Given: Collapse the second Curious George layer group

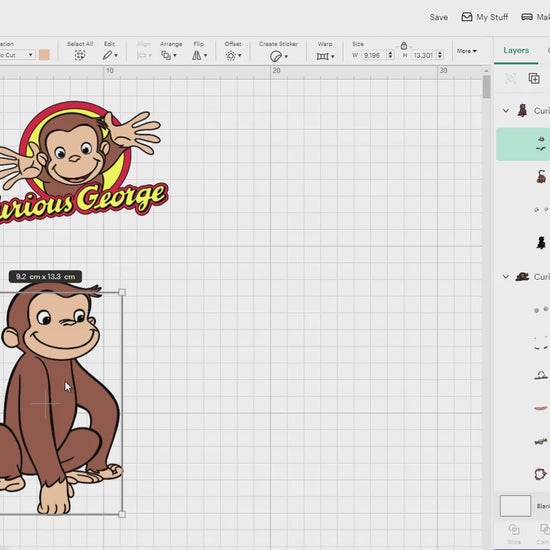Looking at the screenshot, I should (505, 277).
